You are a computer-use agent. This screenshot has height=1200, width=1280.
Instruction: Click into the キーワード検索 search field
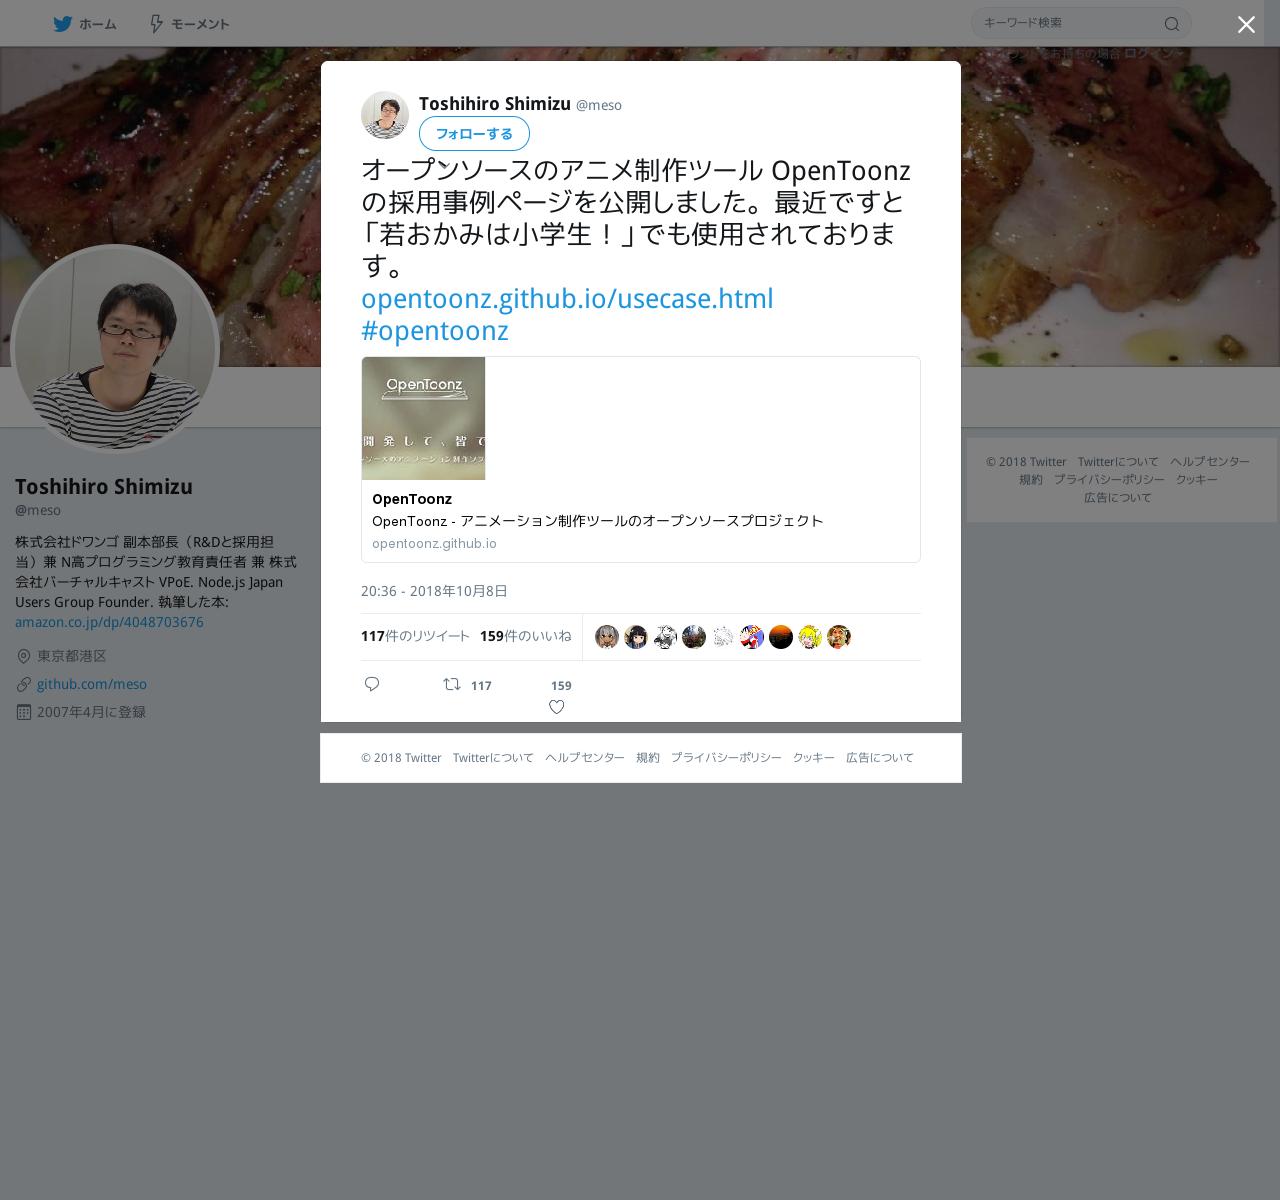1070,23
